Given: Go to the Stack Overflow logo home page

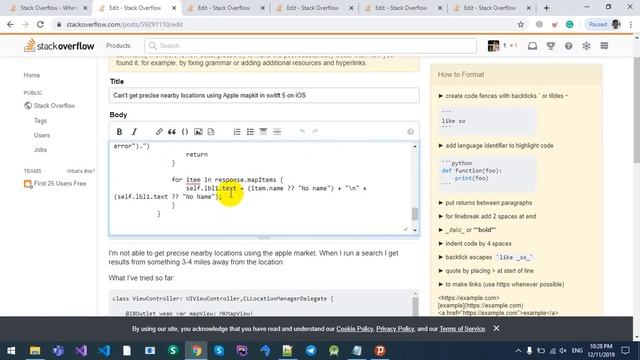Looking at the screenshot, I should (x=59, y=46).
